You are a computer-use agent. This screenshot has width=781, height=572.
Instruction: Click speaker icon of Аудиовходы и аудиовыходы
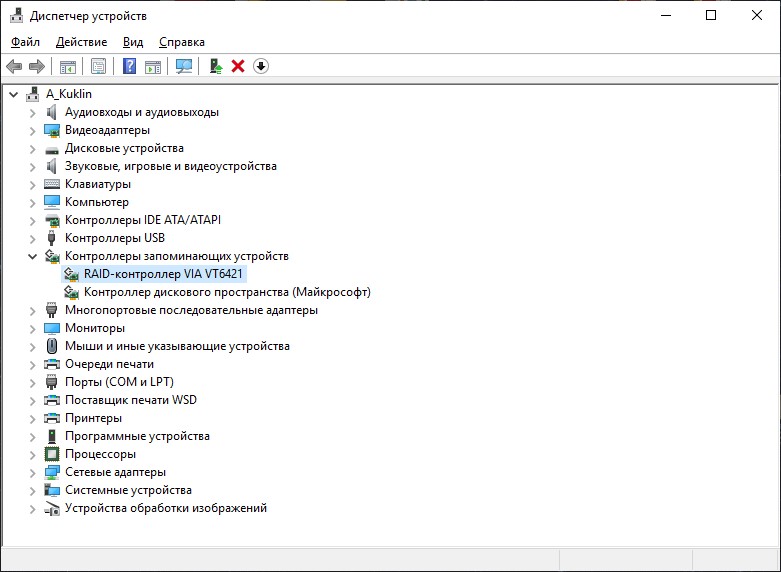[52, 112]
